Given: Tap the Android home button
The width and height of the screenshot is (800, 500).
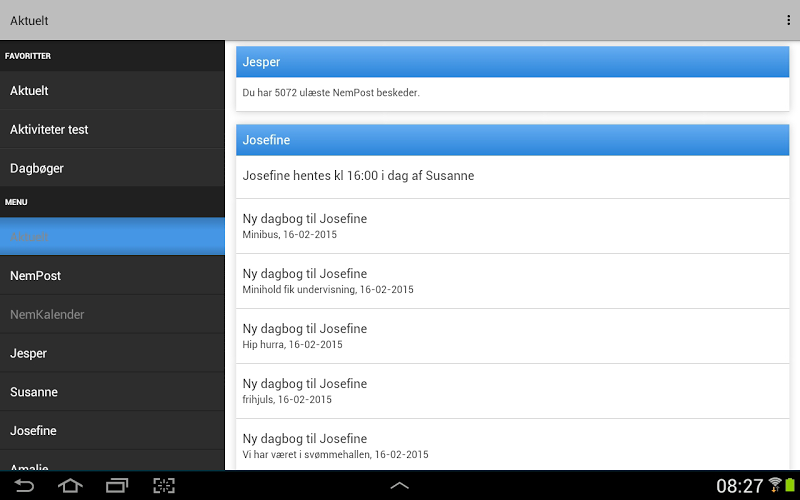Looking at the screenshot, I should [x=70, y=486].
